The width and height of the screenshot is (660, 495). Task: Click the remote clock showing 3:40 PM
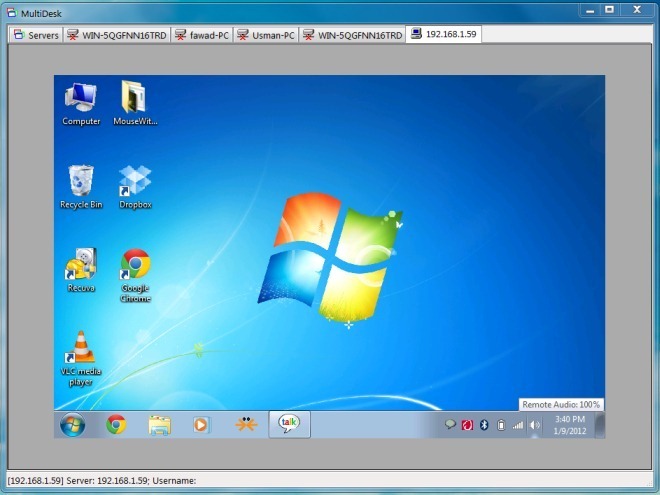click(x=570, y=425)
